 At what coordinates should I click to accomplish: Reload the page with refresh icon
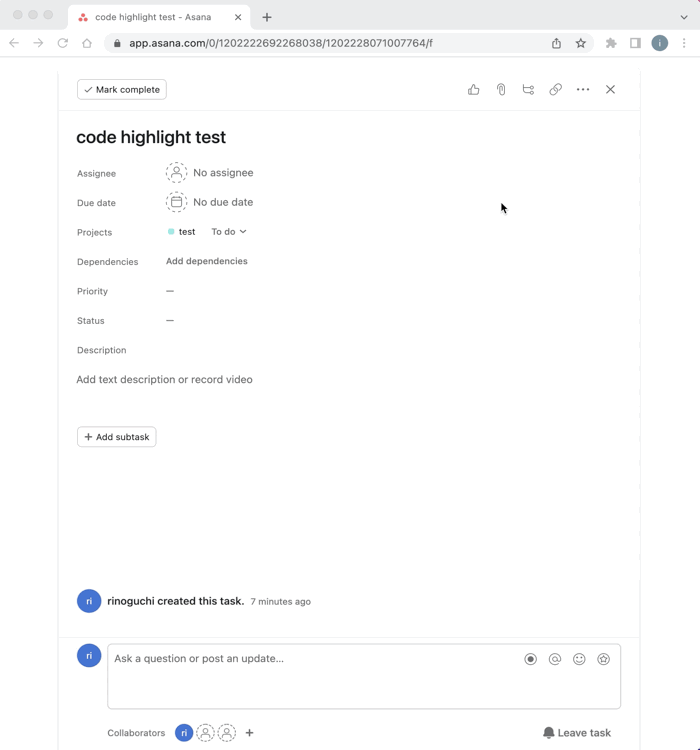63,43
